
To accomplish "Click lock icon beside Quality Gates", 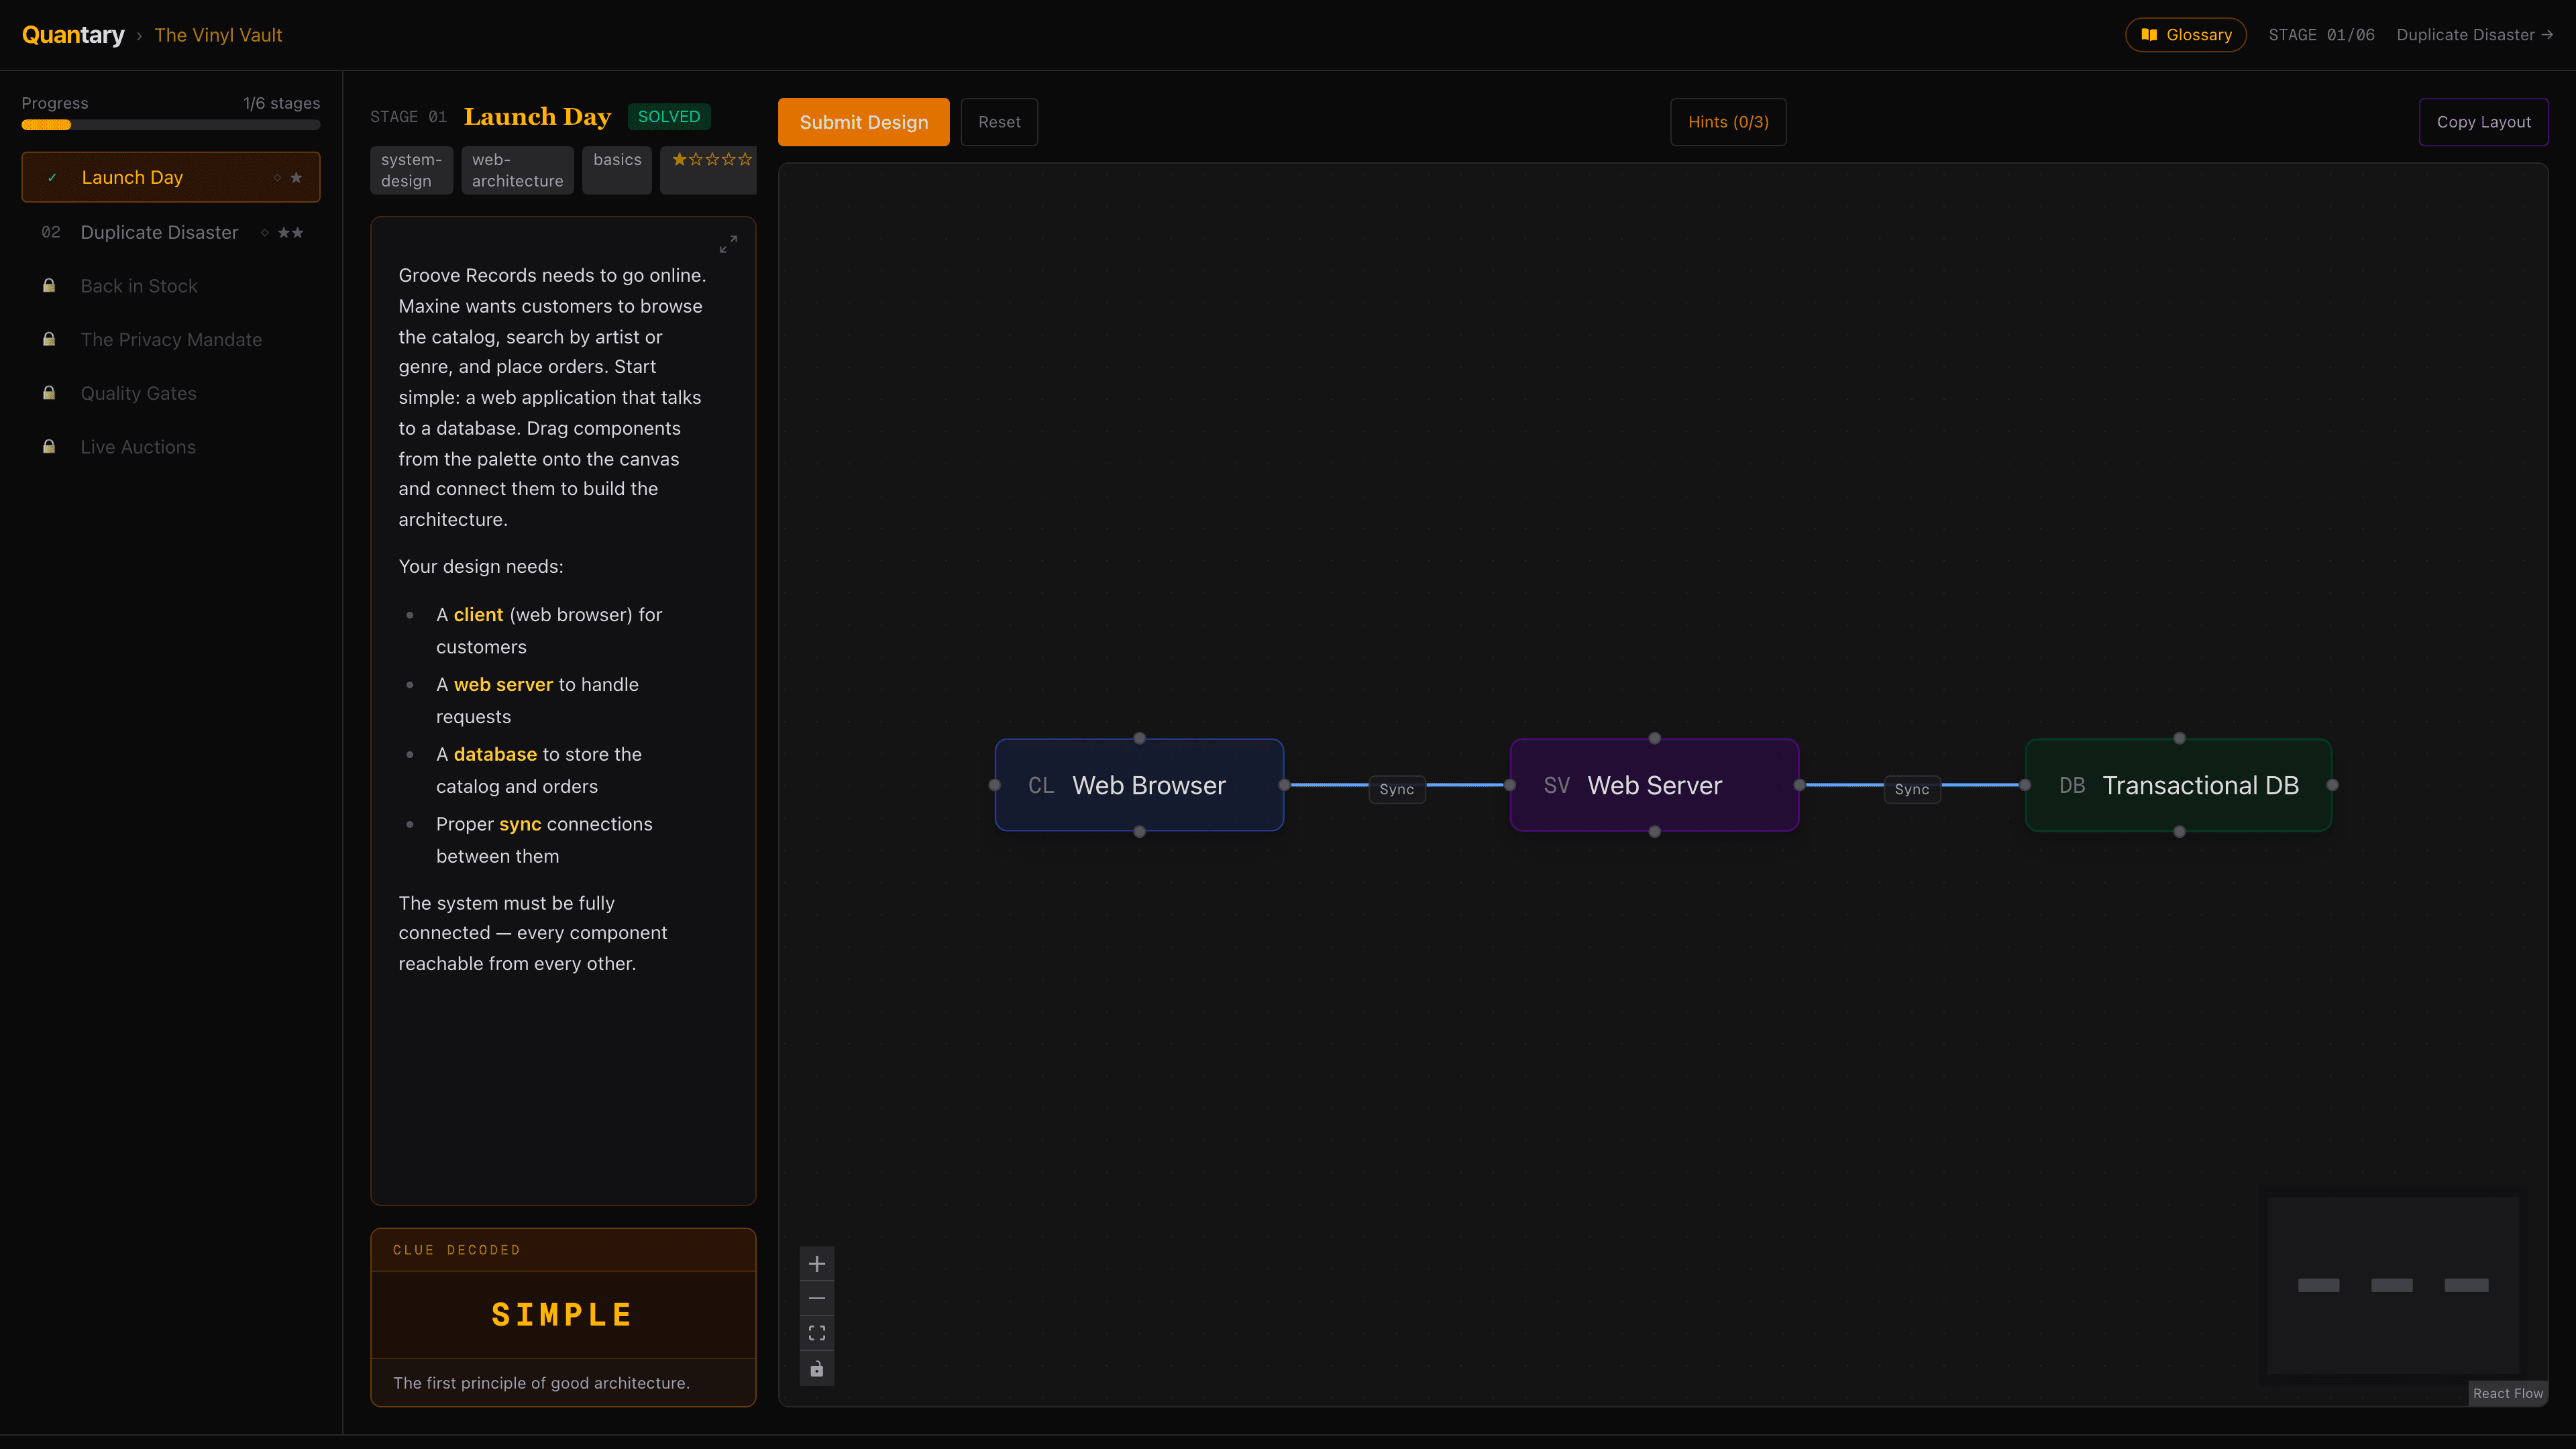I will 49,393.
